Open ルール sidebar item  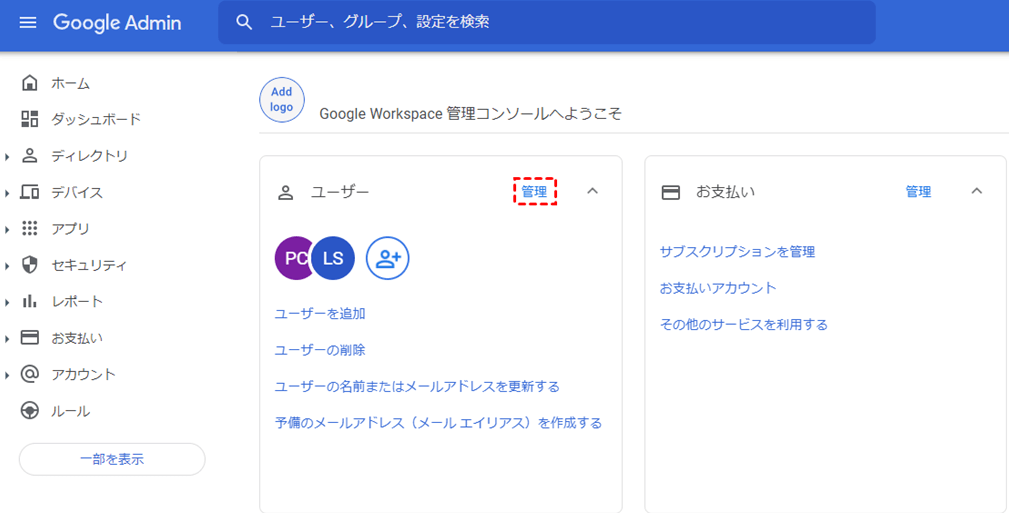tap(71, 411)
